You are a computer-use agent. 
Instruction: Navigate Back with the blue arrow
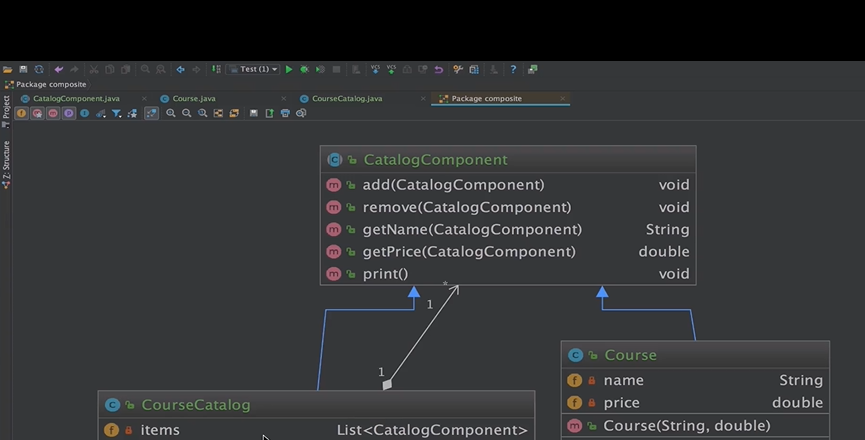(180, 69)
